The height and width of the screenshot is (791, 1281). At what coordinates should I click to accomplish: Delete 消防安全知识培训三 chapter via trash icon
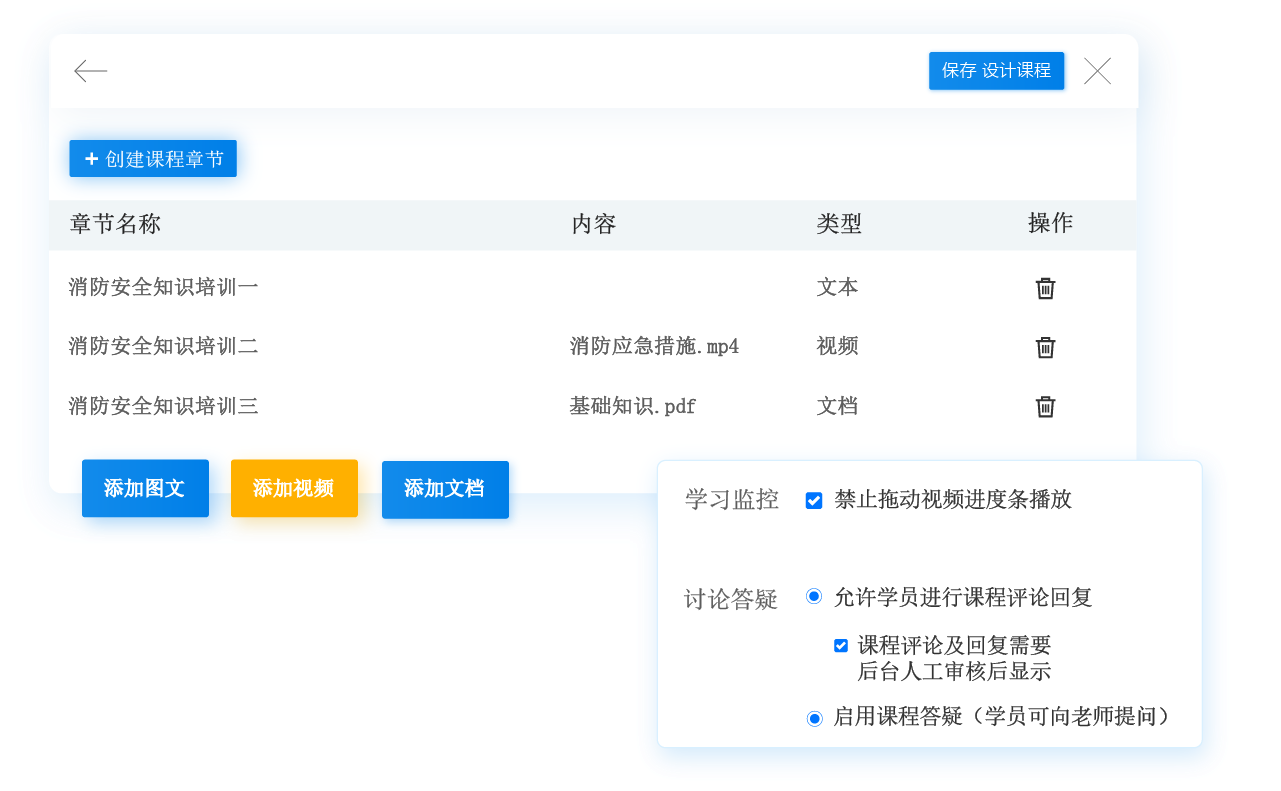[1045, 406]
